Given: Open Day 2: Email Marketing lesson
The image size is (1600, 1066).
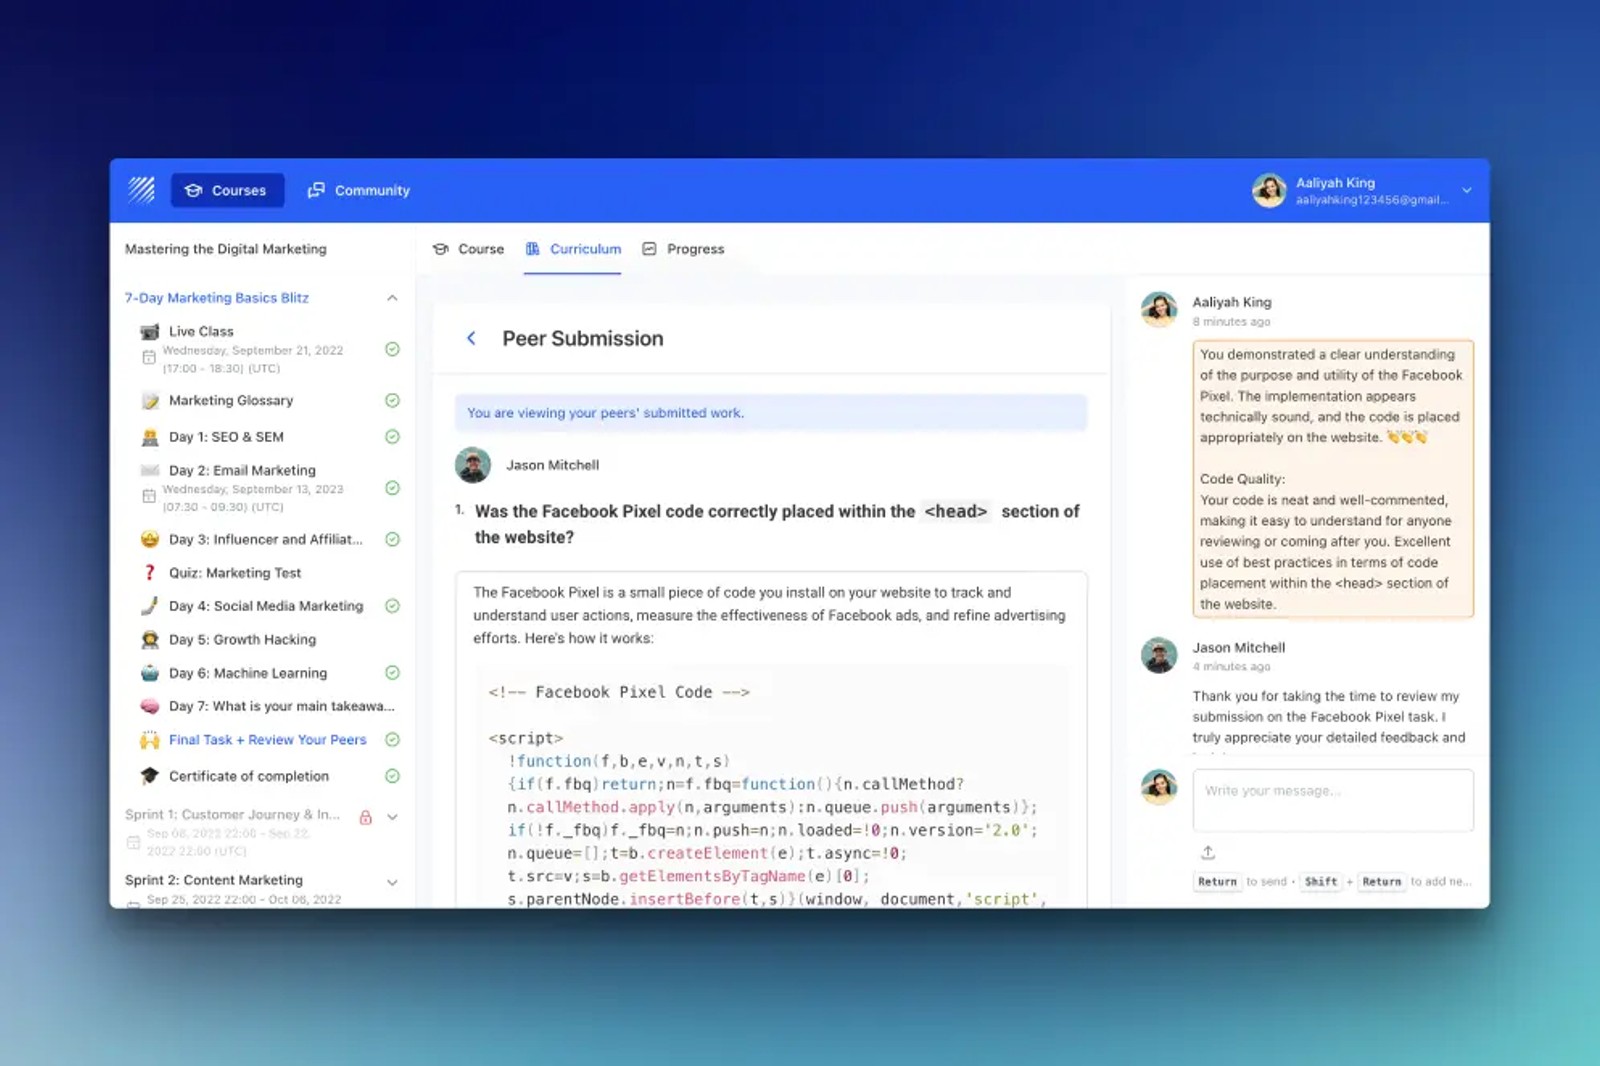Looking at the screenshot, I should pyautogui.click(x=242, y=470).
